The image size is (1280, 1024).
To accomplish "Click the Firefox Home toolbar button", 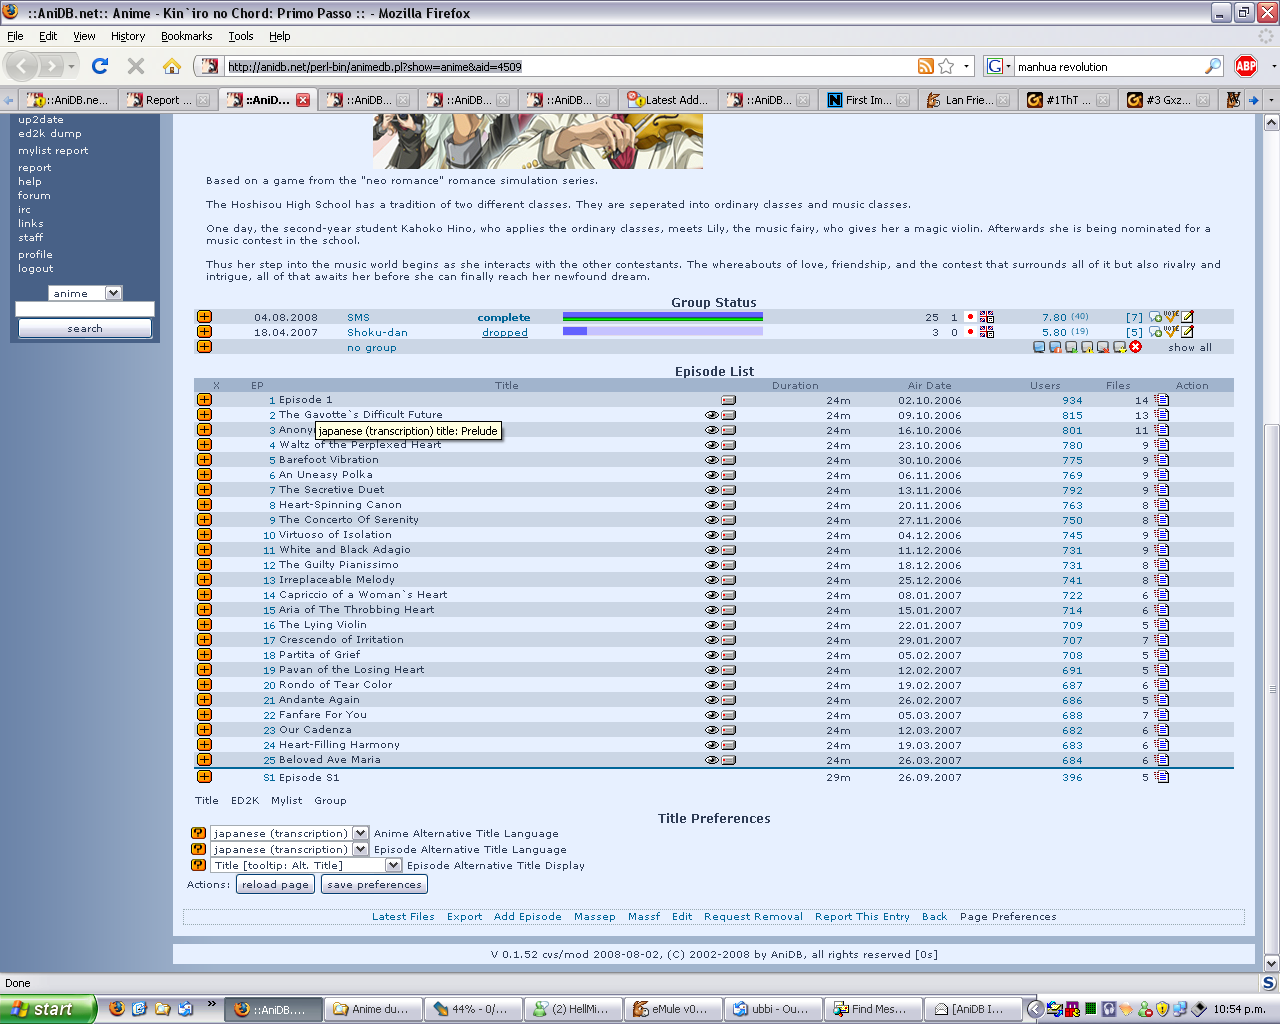I will point(172,66).
